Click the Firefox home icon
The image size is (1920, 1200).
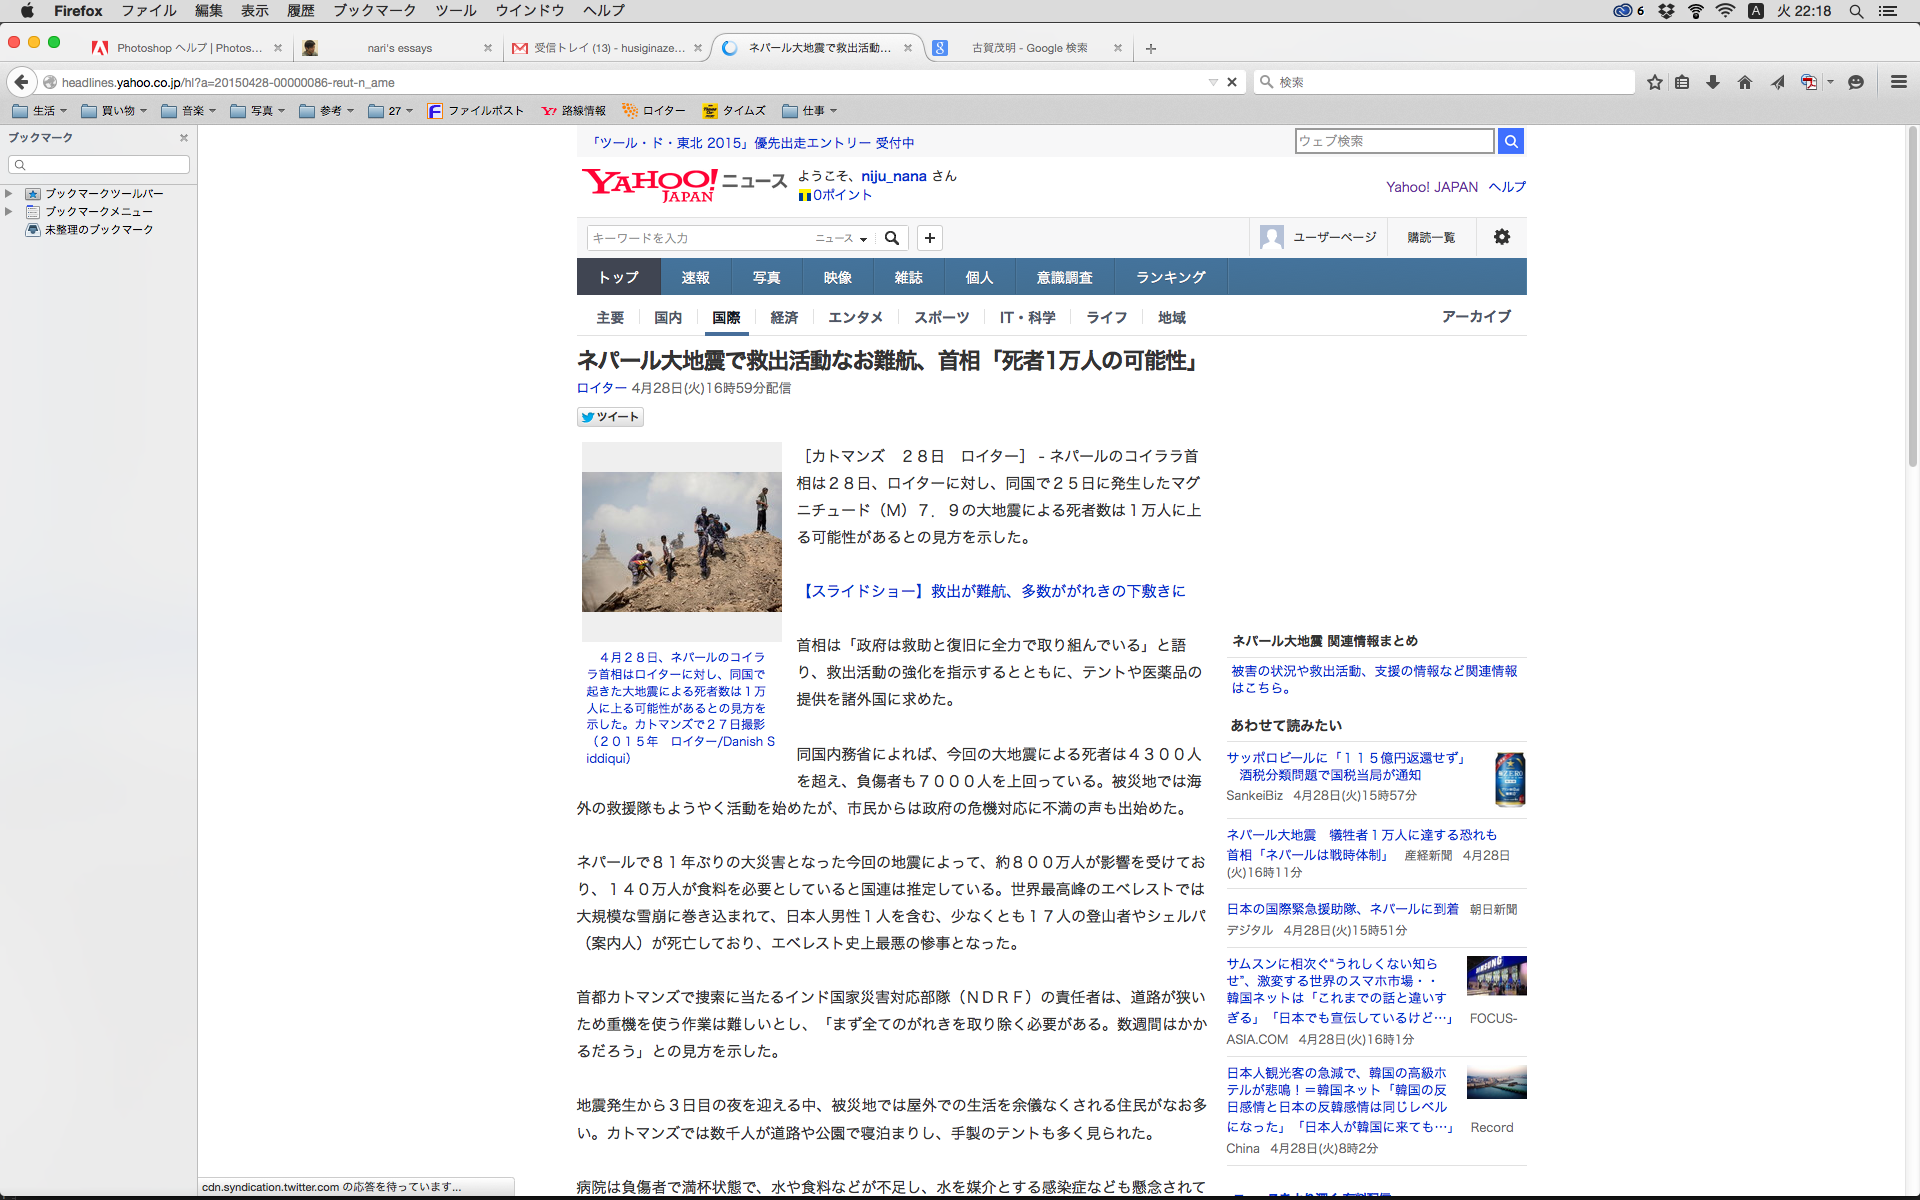1745,82
